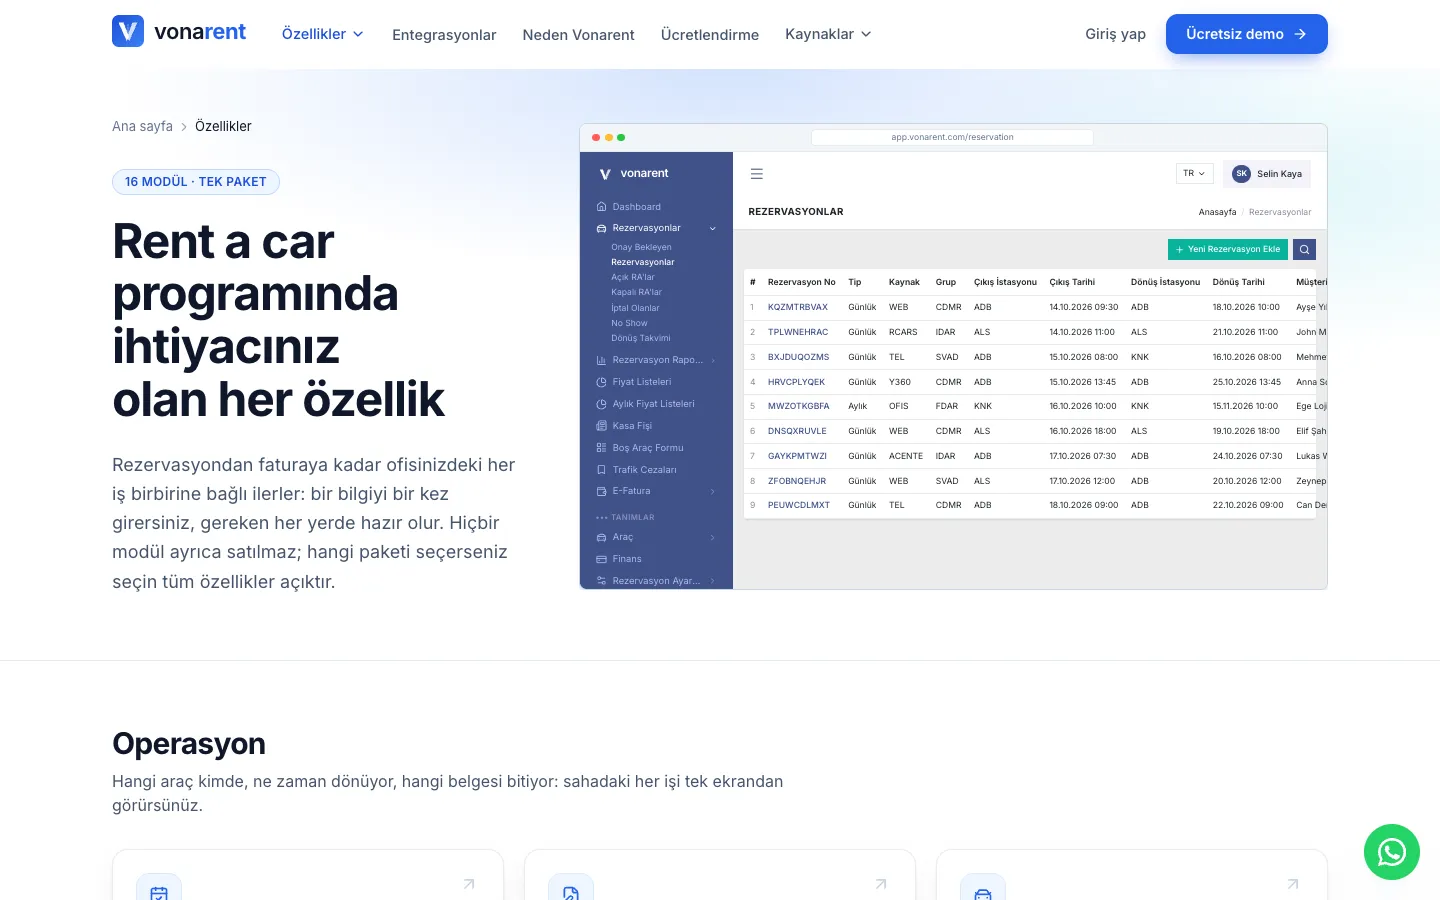Click the app.vonarent.com/reservation address bar

952,137
